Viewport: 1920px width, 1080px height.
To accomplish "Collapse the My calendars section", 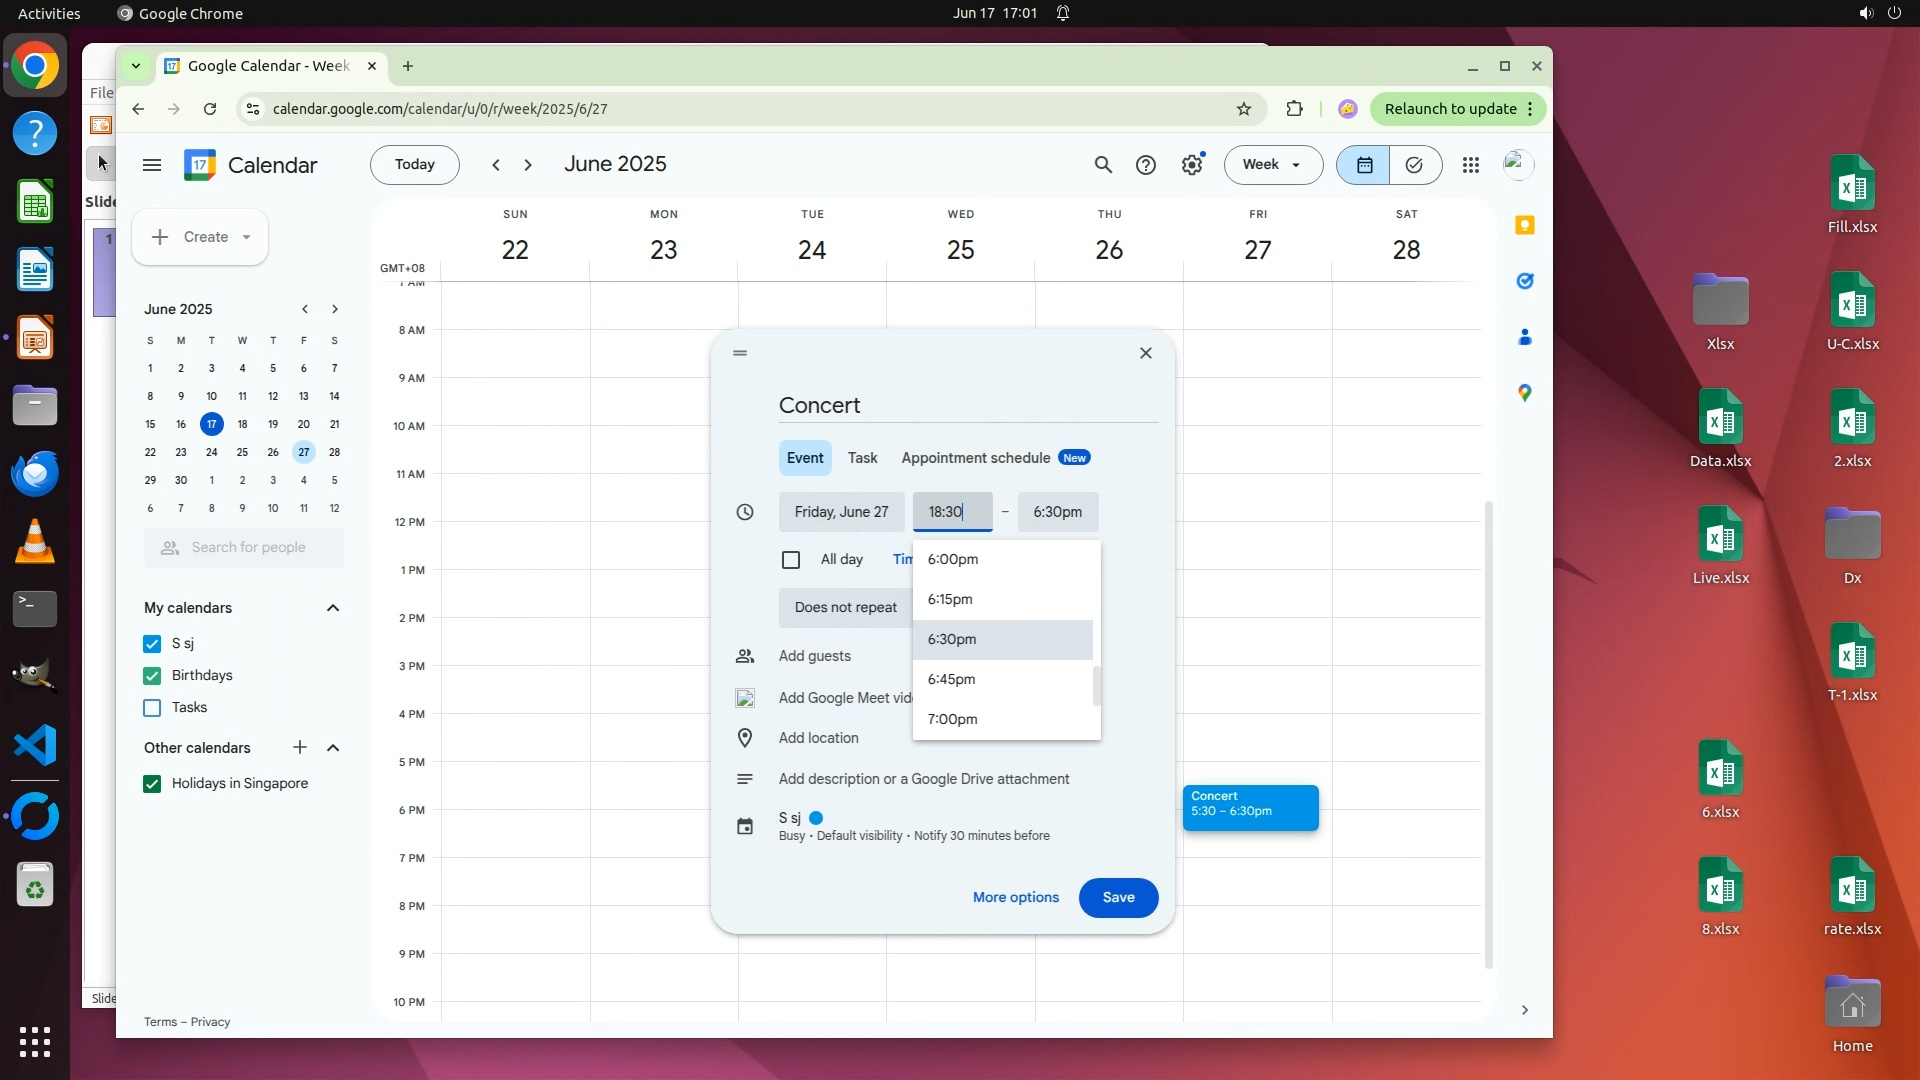I will [333, 608].
